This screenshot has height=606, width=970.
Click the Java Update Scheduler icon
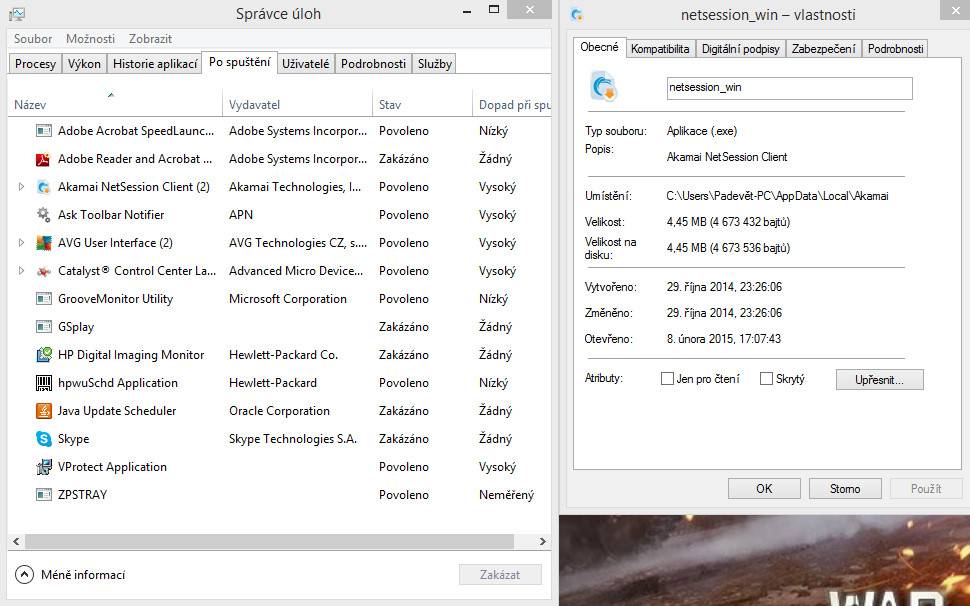click(43, 411)
